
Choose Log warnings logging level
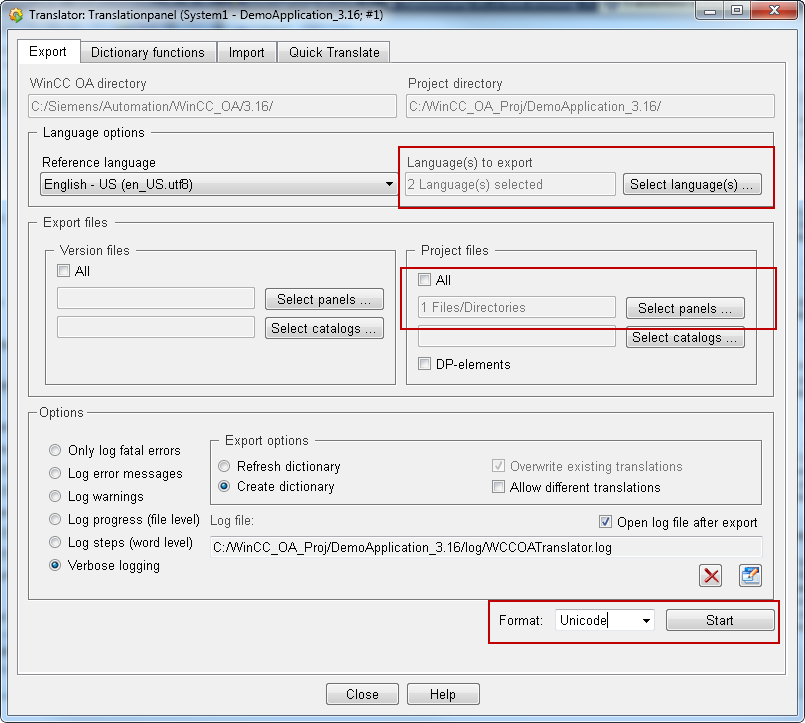[x=56, y=496]
